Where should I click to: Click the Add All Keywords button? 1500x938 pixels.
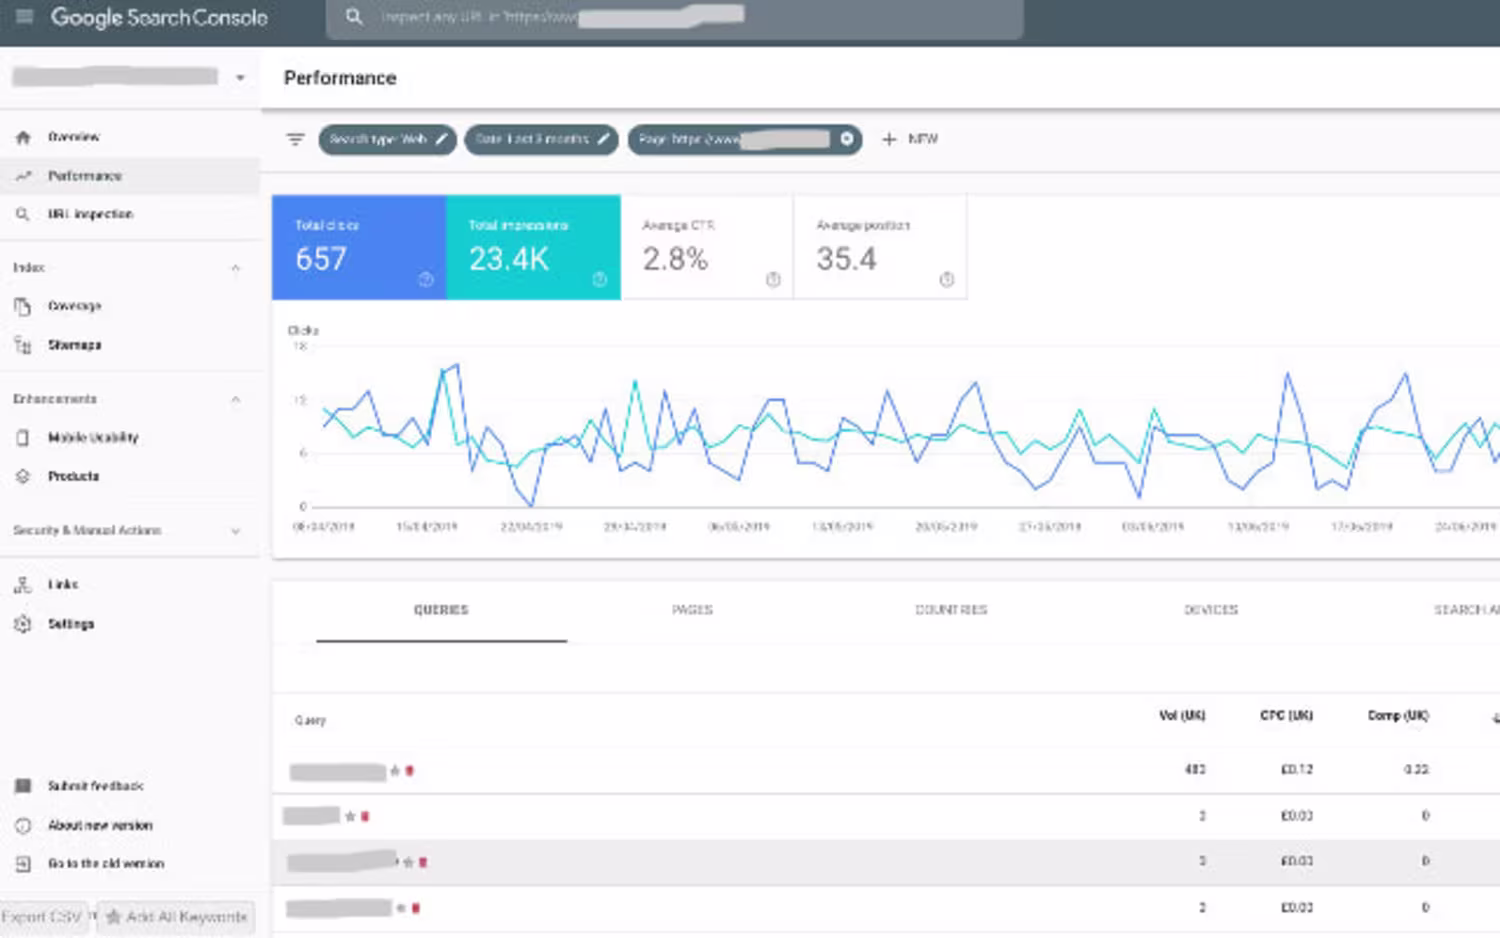[x=177, y=917]
